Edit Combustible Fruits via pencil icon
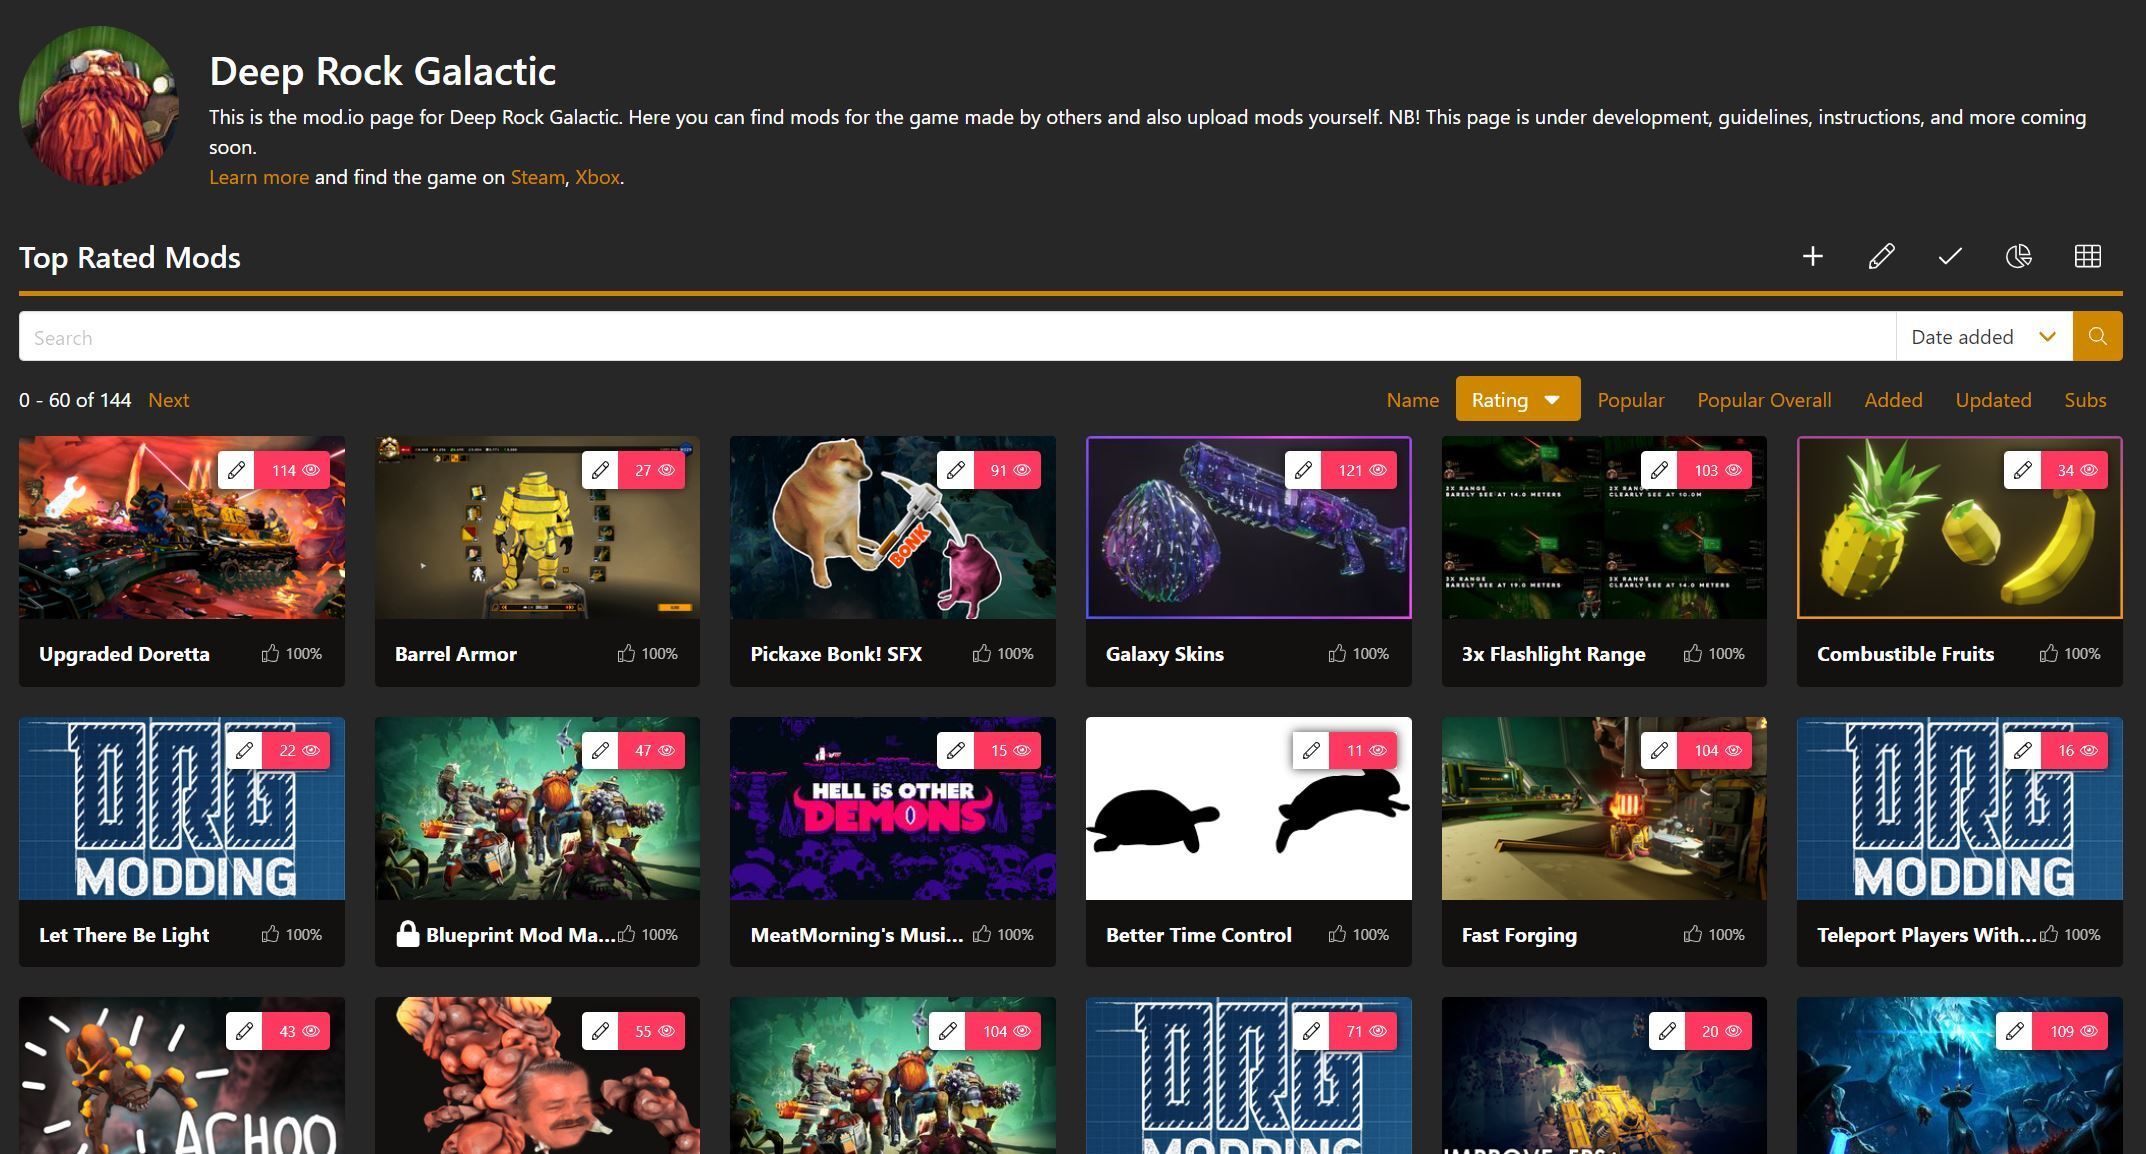 coord(2022,470)
